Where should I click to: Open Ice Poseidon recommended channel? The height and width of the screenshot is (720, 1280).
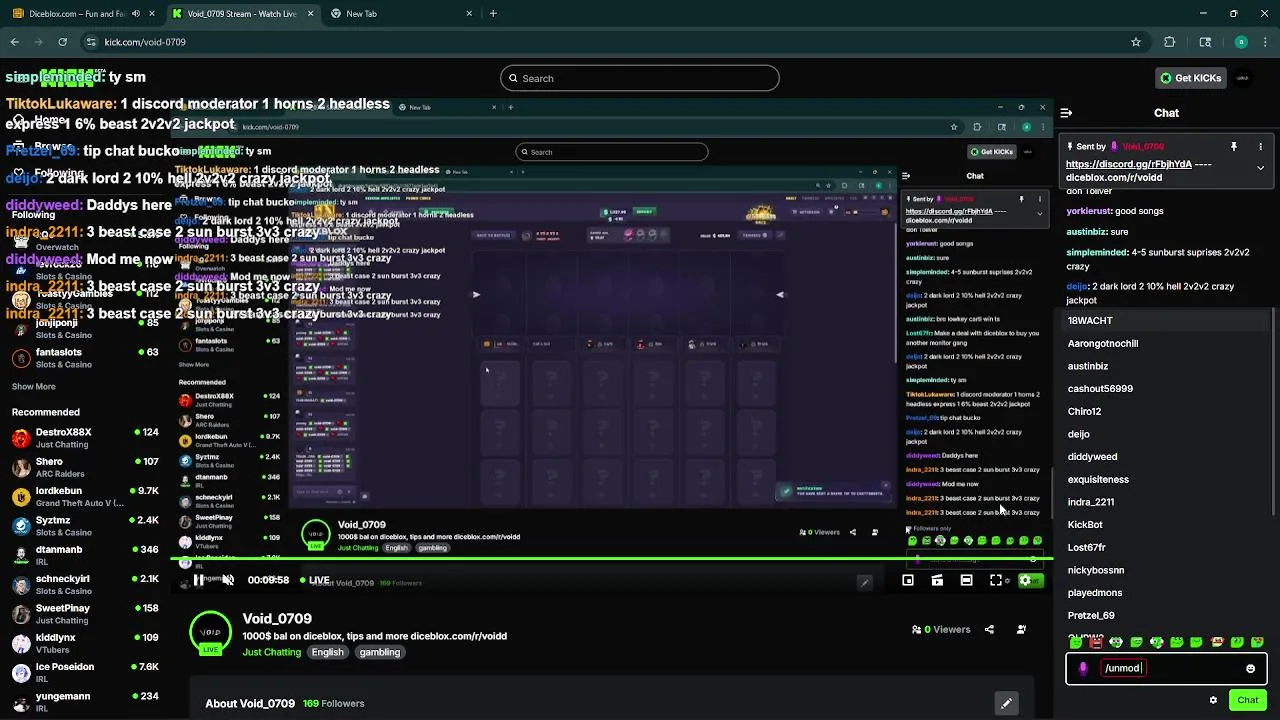pos(85,672)
